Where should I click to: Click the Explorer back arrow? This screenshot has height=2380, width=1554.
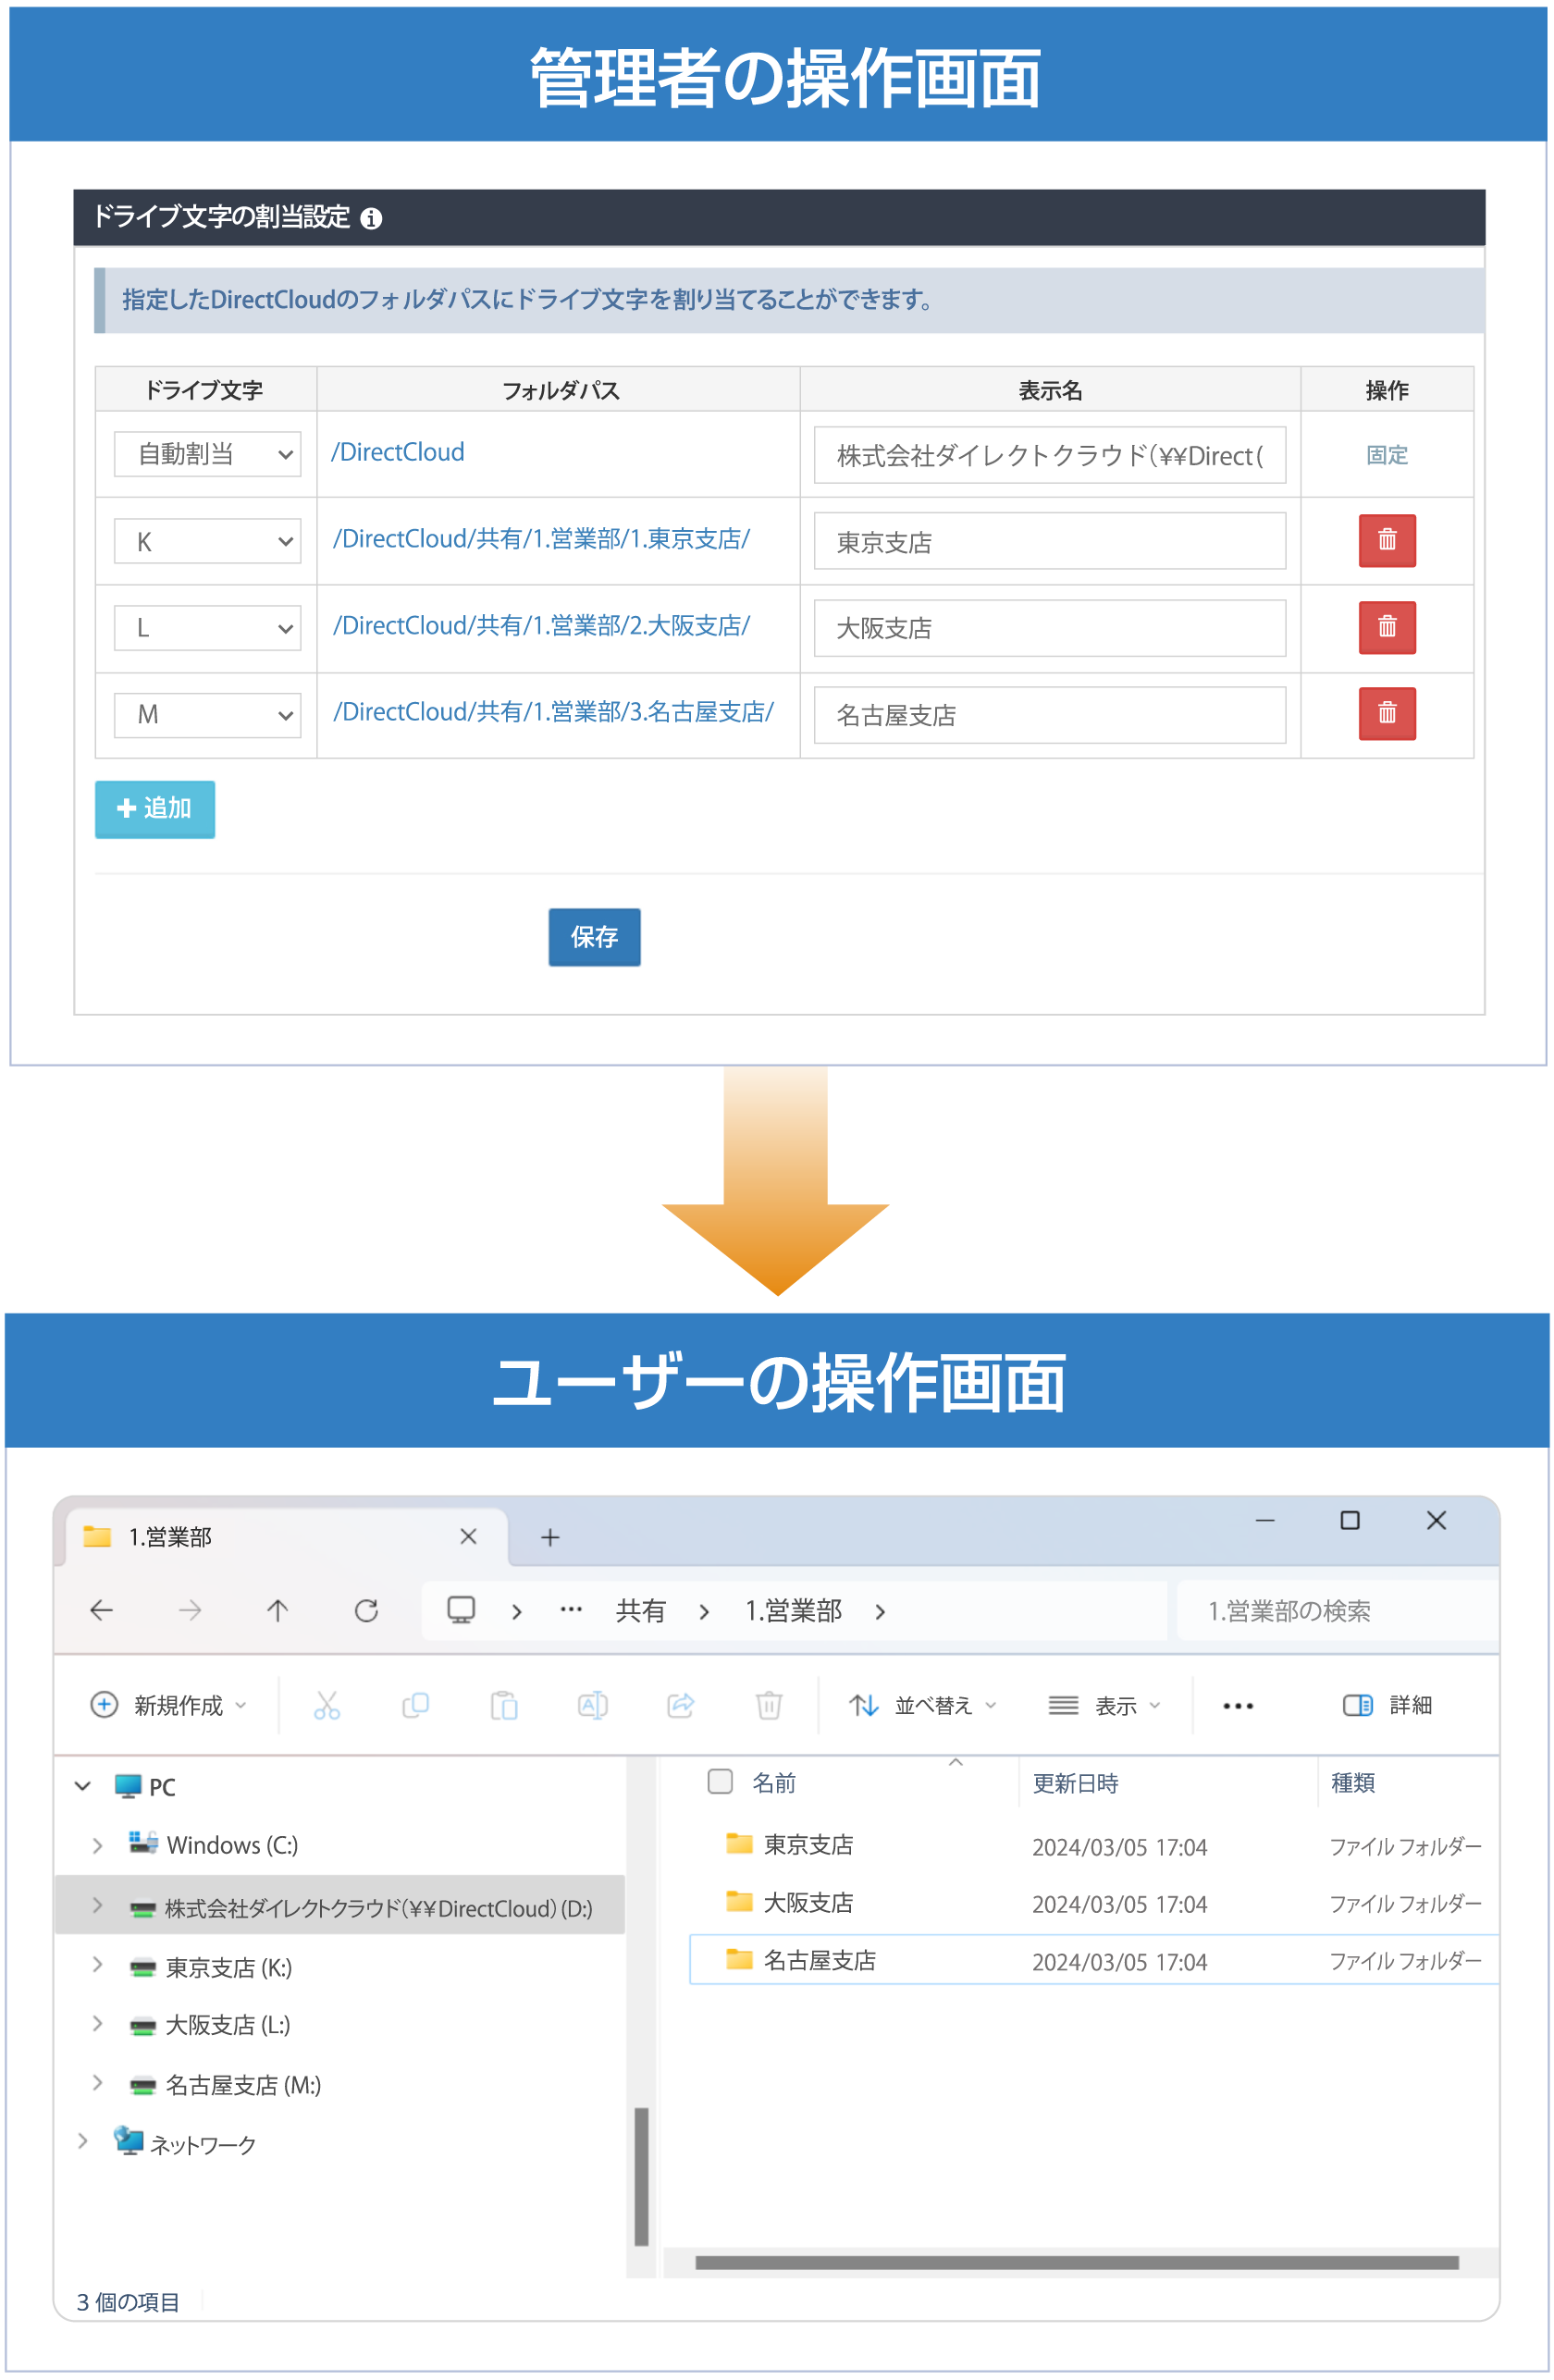tap(102, 1609)
